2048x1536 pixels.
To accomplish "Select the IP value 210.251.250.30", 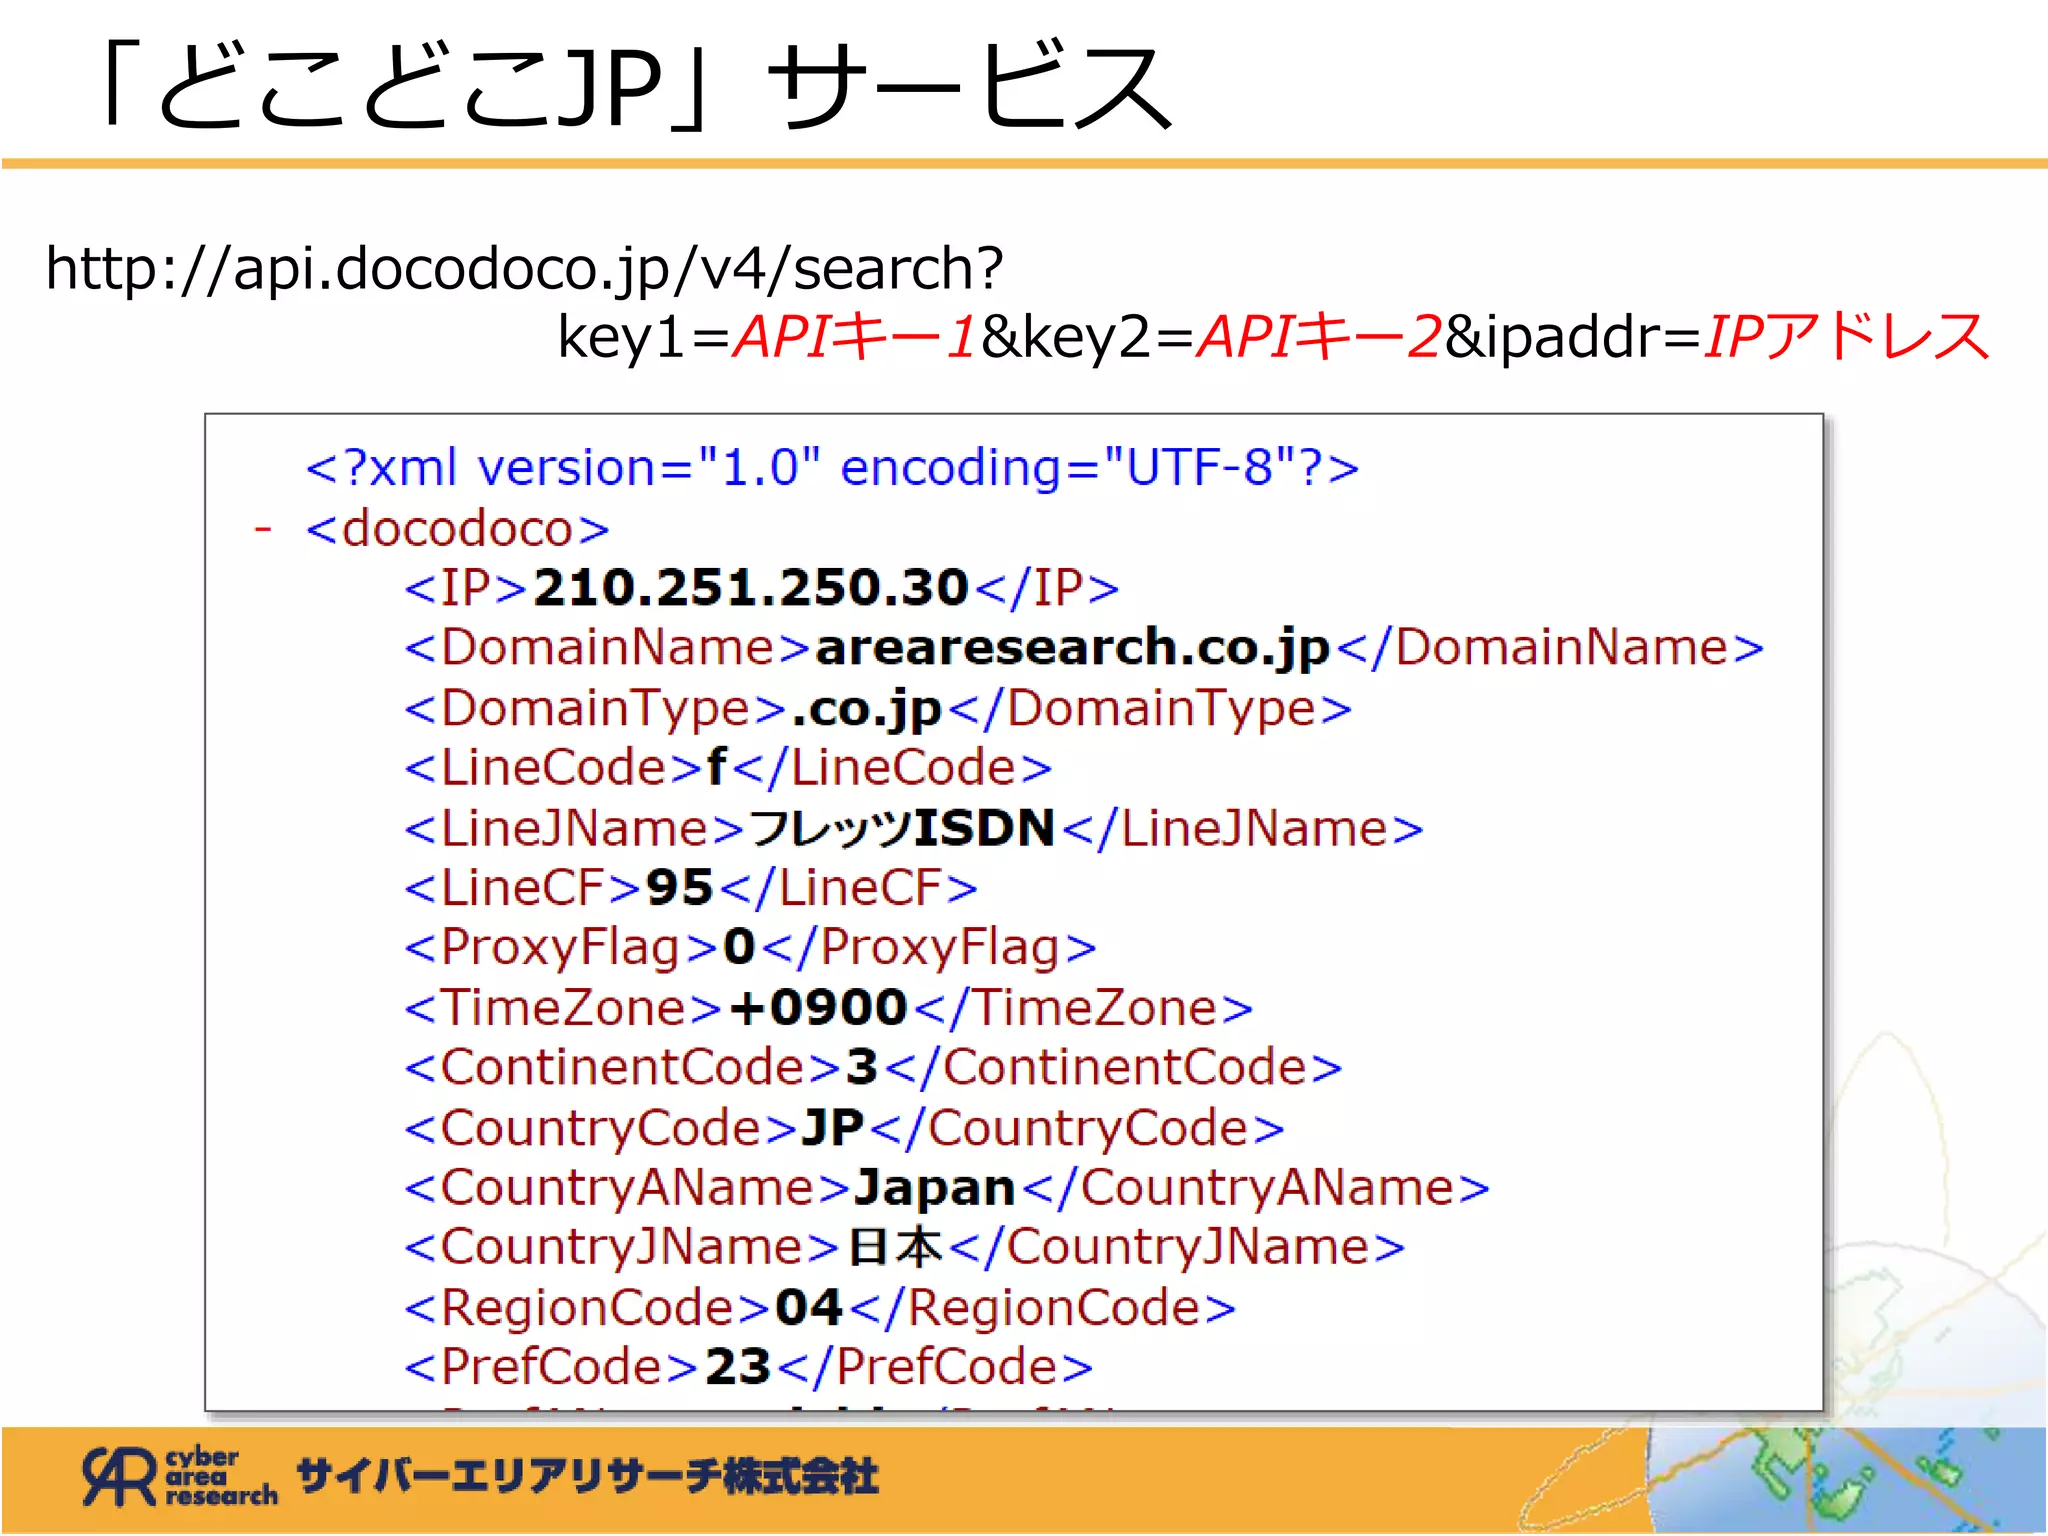I will point(751,587).
